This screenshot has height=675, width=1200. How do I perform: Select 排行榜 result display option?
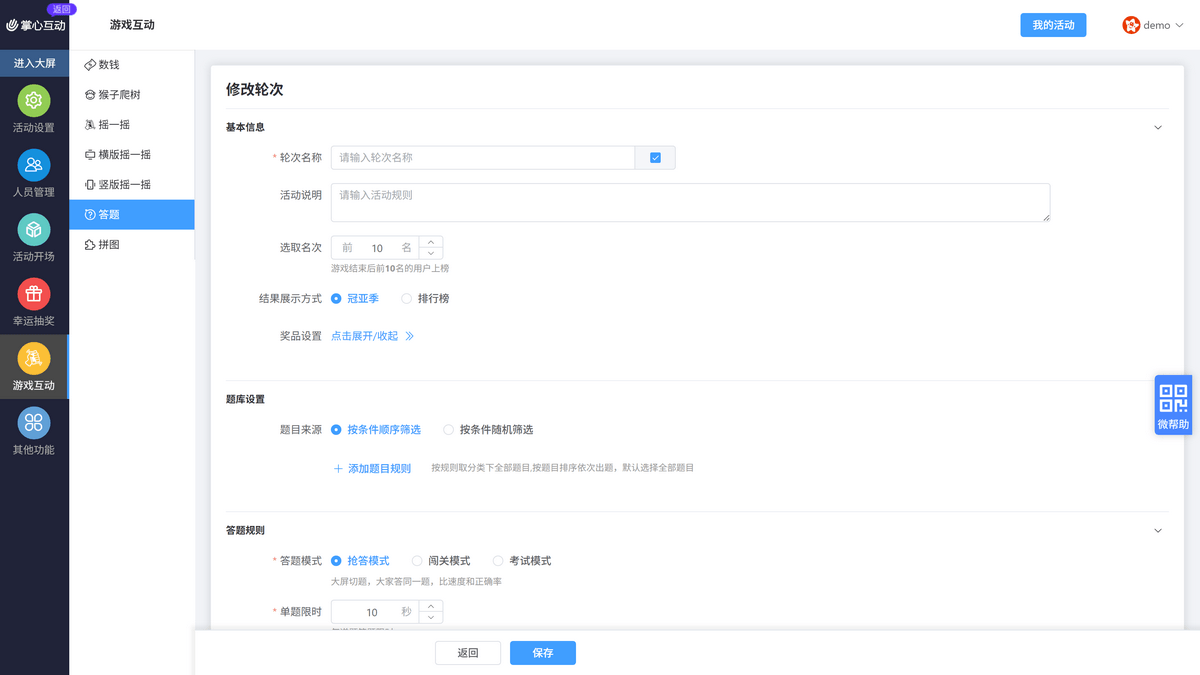pos(425,298)
